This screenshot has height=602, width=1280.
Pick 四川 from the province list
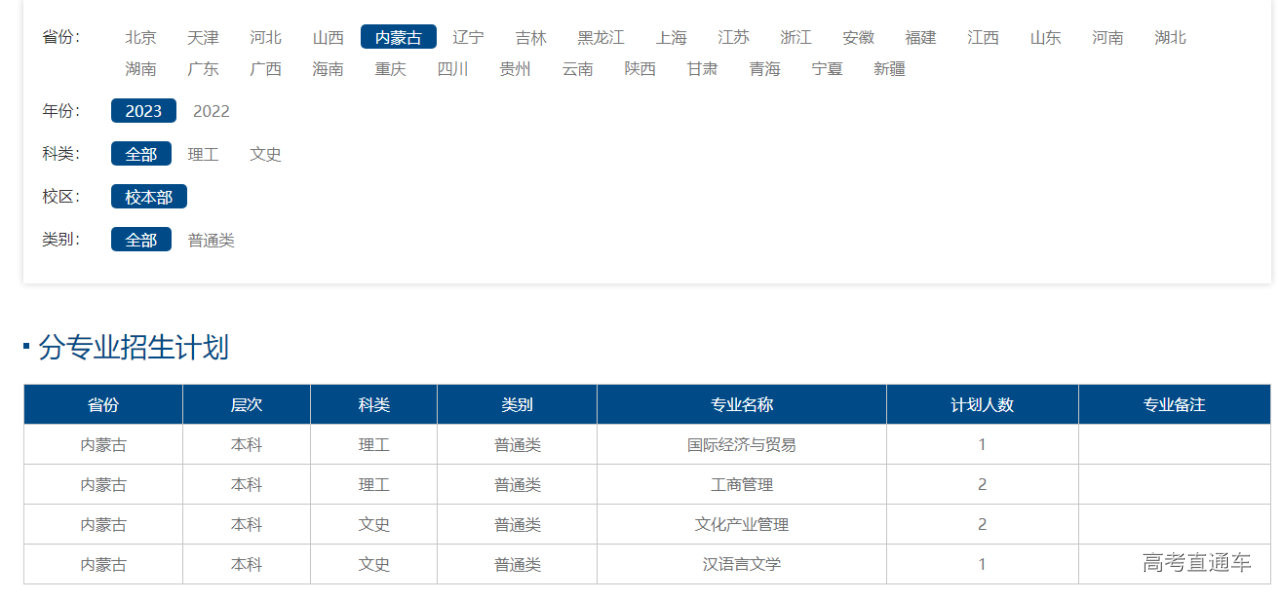[453, 69]
